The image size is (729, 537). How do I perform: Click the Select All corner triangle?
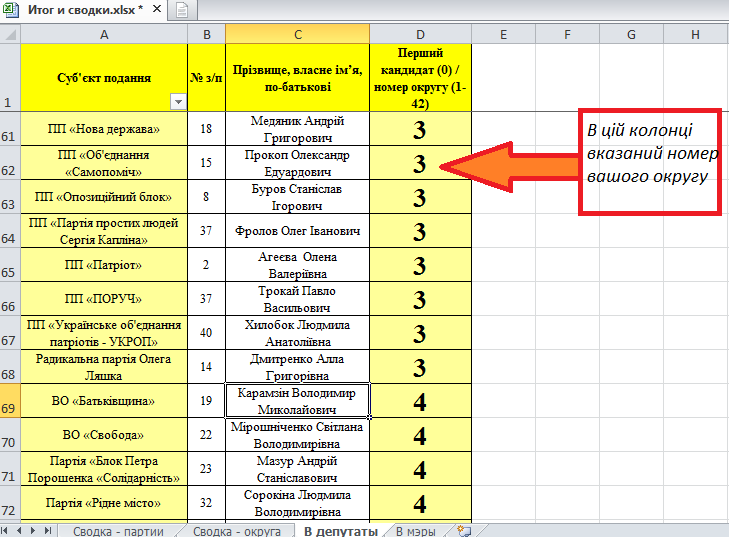click(10, 34)
